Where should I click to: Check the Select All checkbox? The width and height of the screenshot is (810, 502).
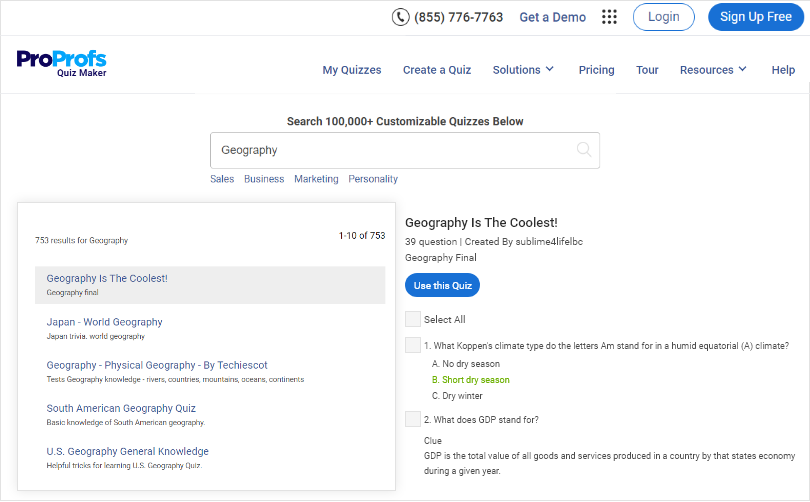point(413,319)
